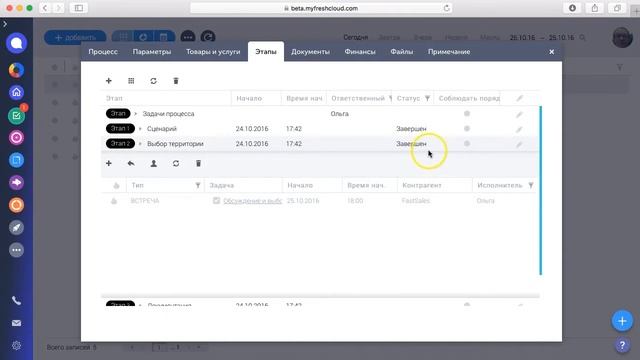Viewport: 640px width, 360px height.
Task: Open the colorful pie chart sidebar icon
Action: pos(16,70)
